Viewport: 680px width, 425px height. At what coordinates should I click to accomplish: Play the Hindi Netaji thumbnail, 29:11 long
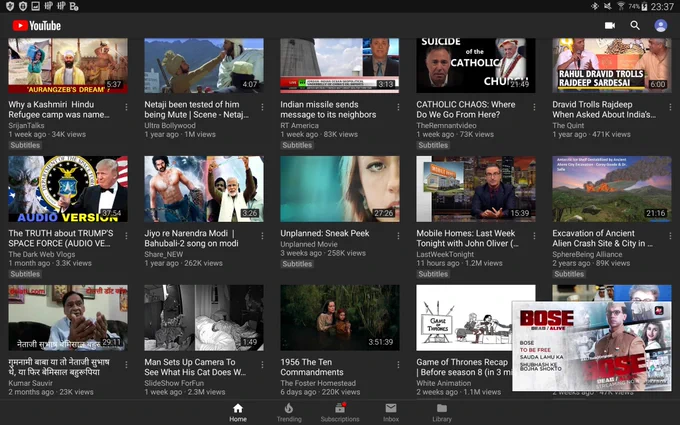pyautogui.click(x=68, y=318)
